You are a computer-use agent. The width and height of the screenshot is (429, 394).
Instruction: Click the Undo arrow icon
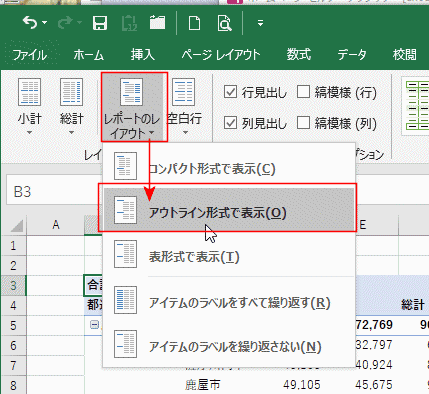tap(30, 23)
